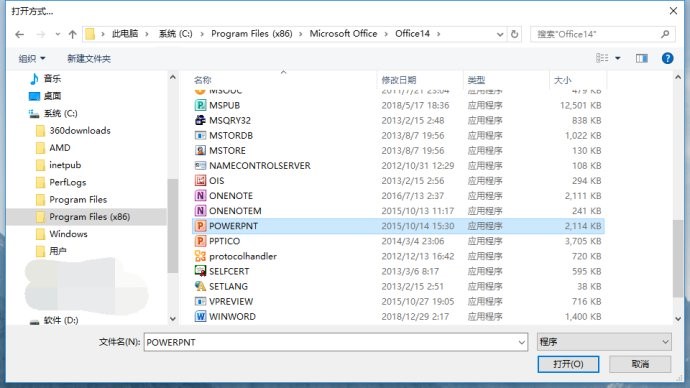Sort by 类型 column header
690x388 pixels.
[x=476, y=80]
